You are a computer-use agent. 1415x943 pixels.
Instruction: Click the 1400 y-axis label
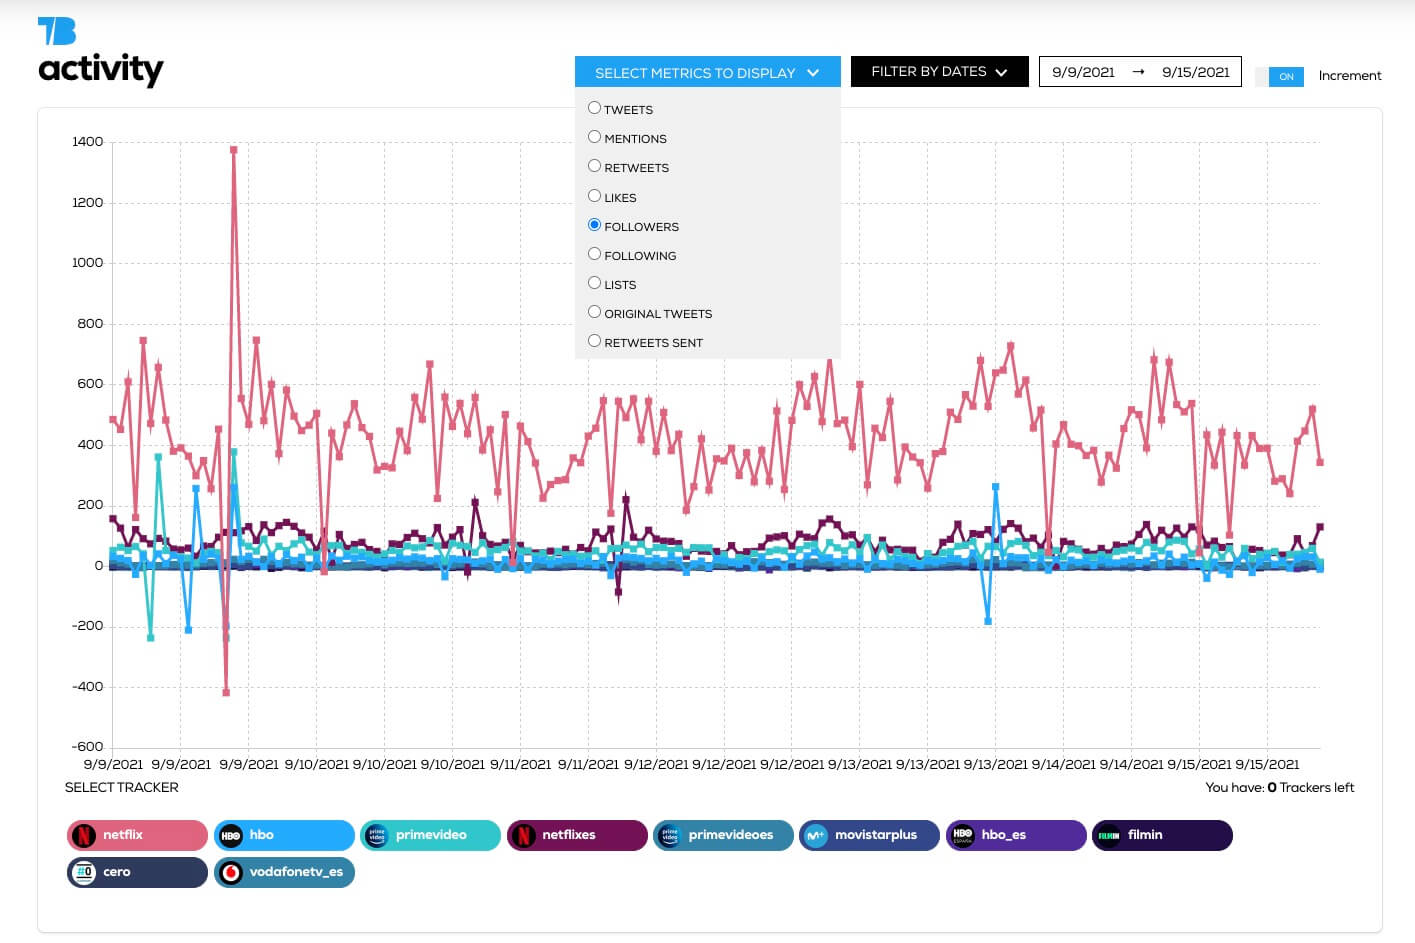[88, 142]
